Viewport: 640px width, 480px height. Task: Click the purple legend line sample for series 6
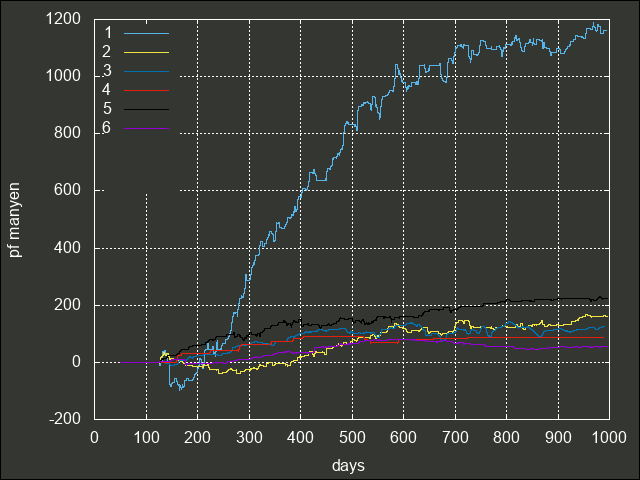[x=147, y=129]
